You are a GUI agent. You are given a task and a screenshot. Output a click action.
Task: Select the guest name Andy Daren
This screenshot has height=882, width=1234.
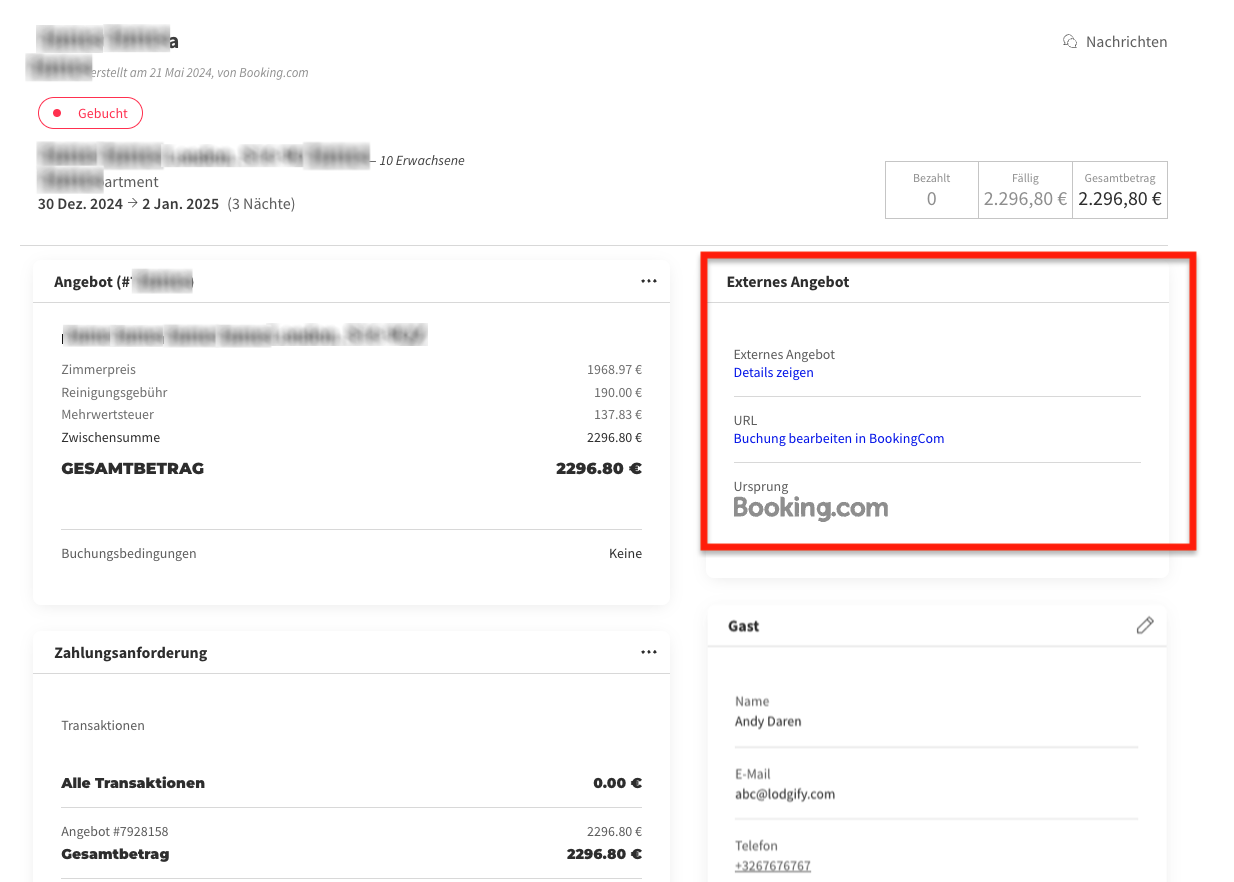pos(768,721)
